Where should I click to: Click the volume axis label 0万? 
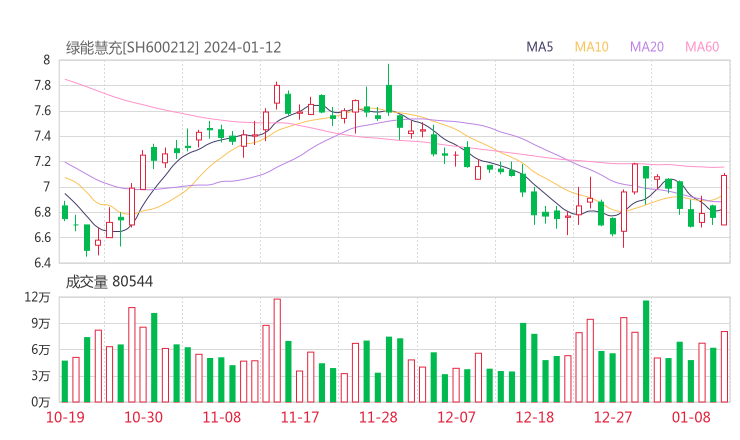(41, 402)
